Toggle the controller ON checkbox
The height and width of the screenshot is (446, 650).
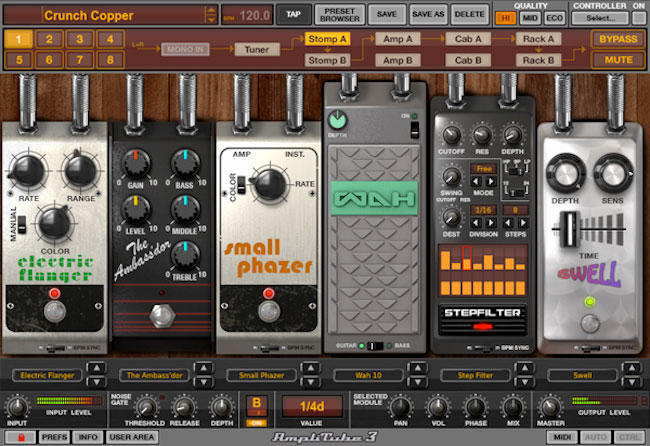click(x=638, y=18)
